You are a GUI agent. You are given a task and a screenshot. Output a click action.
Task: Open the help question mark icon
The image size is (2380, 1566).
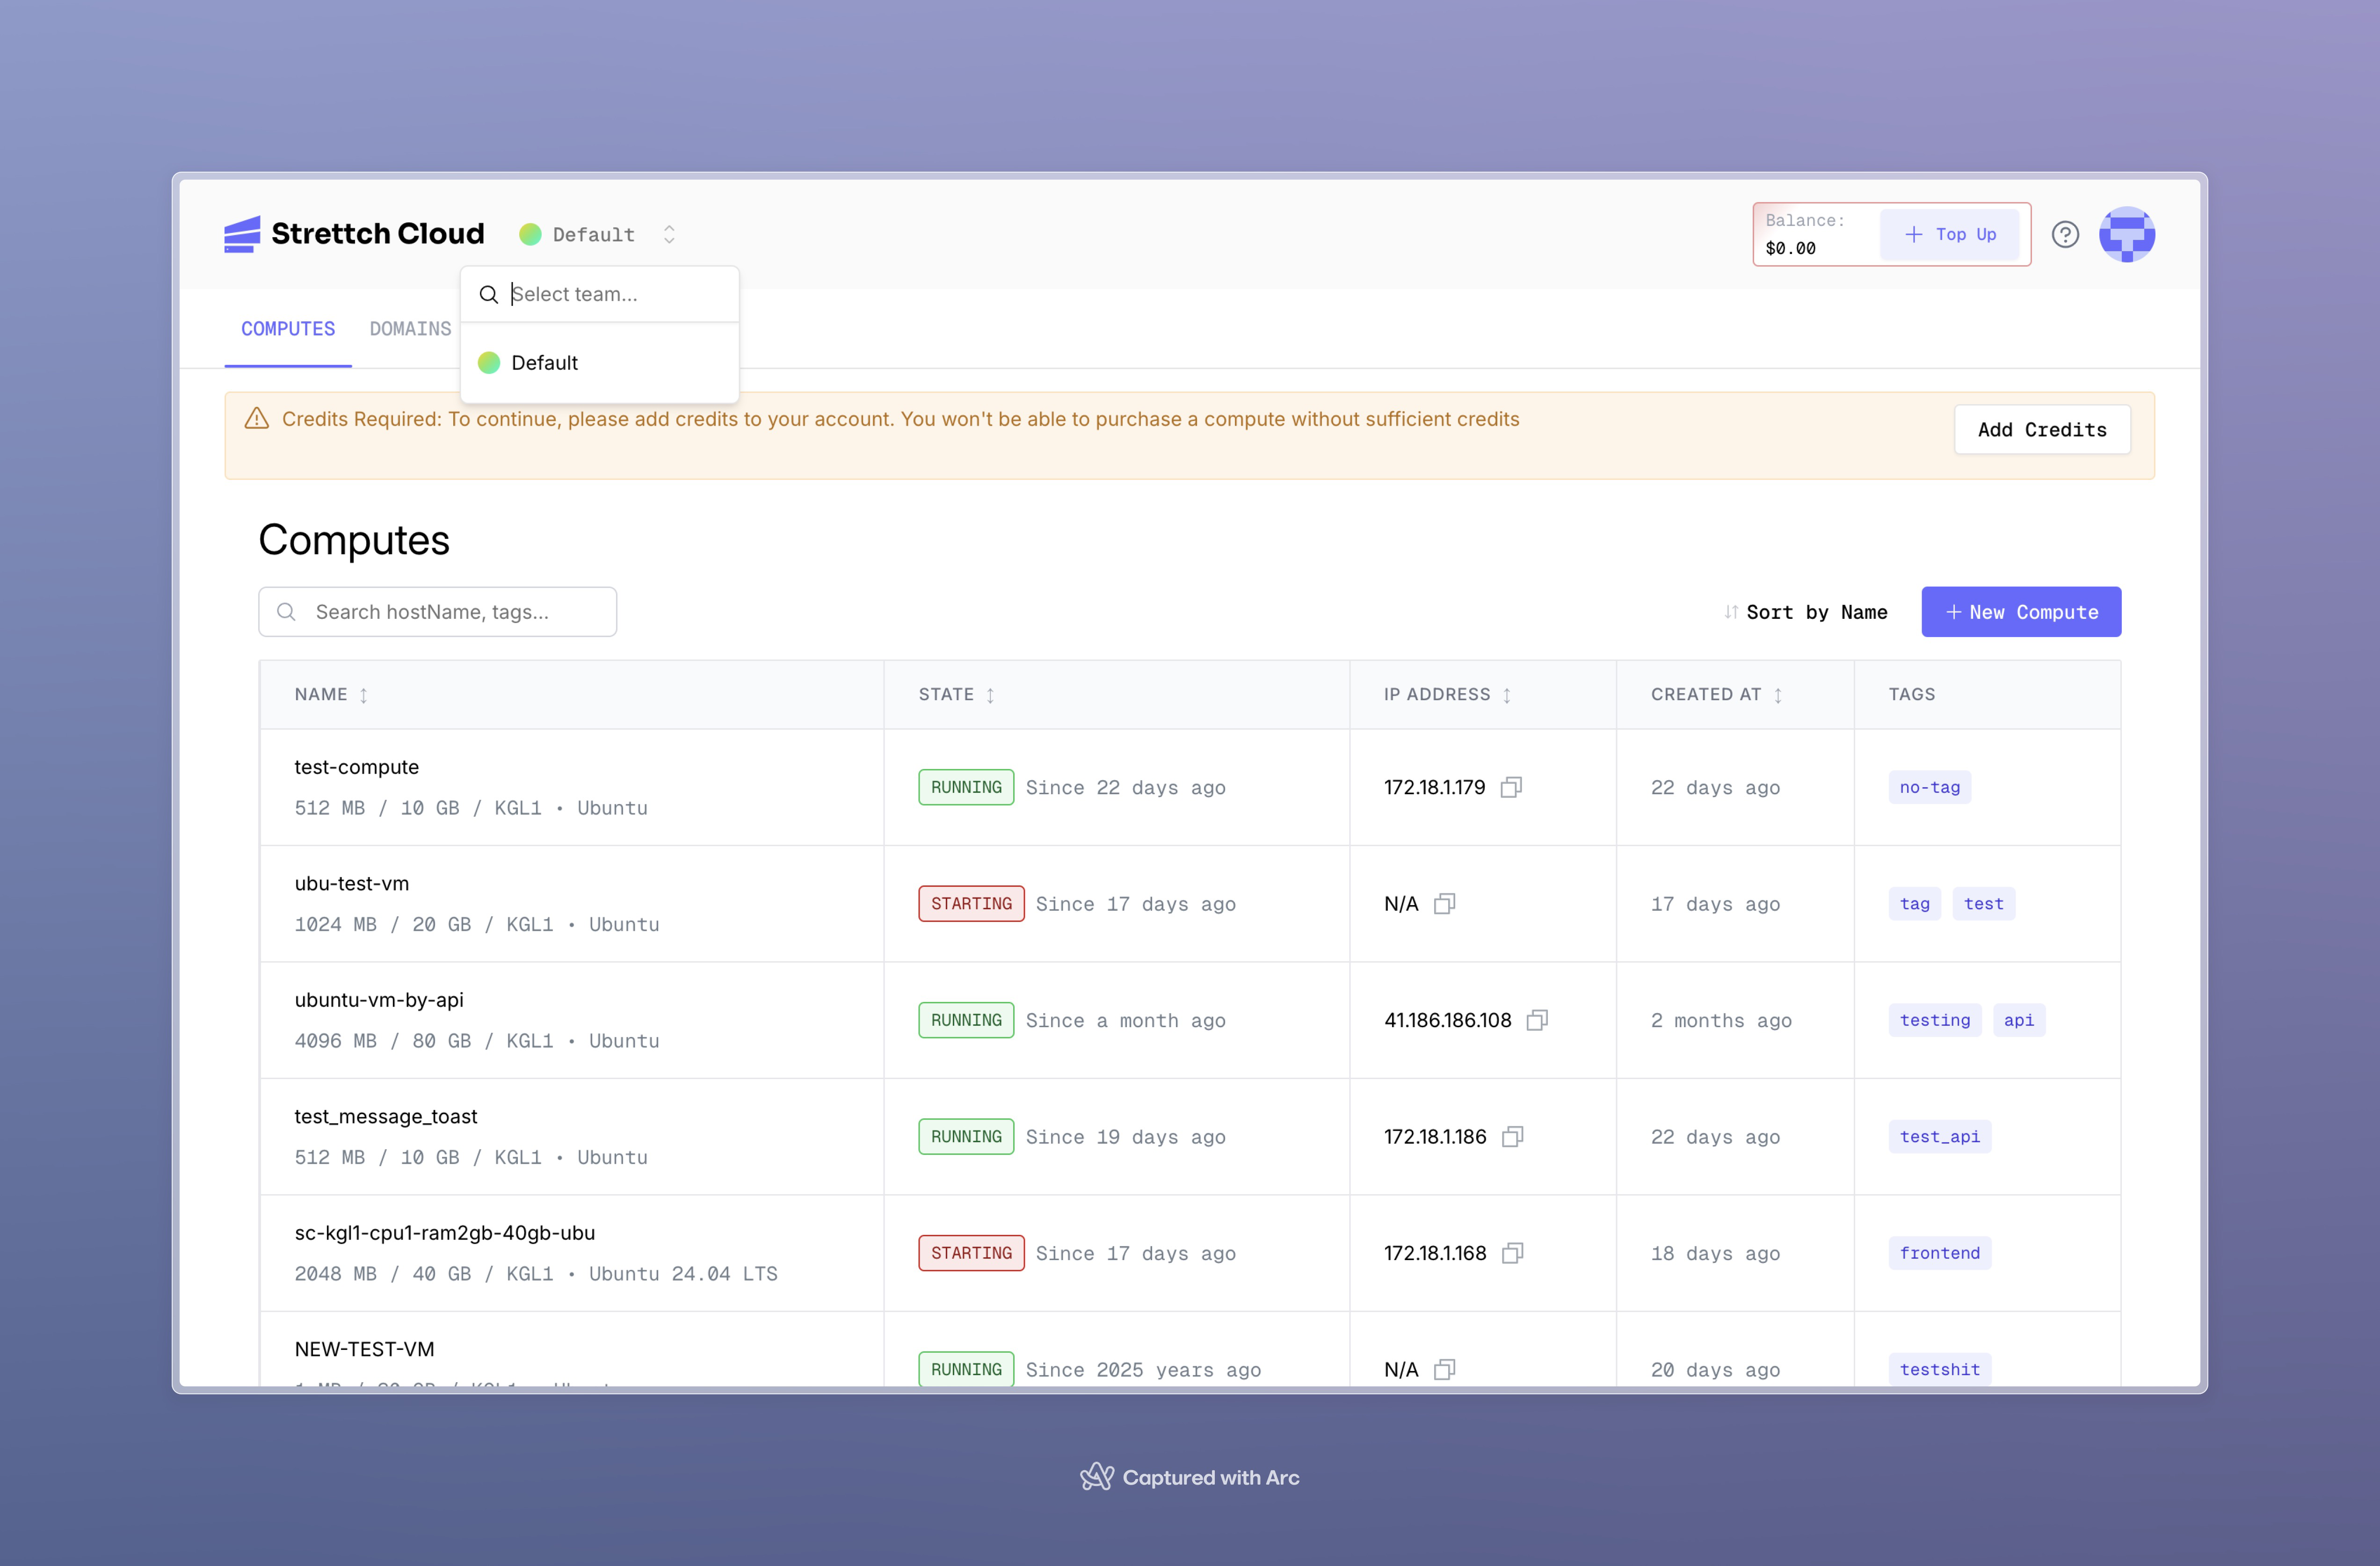tap(2065, 234)
